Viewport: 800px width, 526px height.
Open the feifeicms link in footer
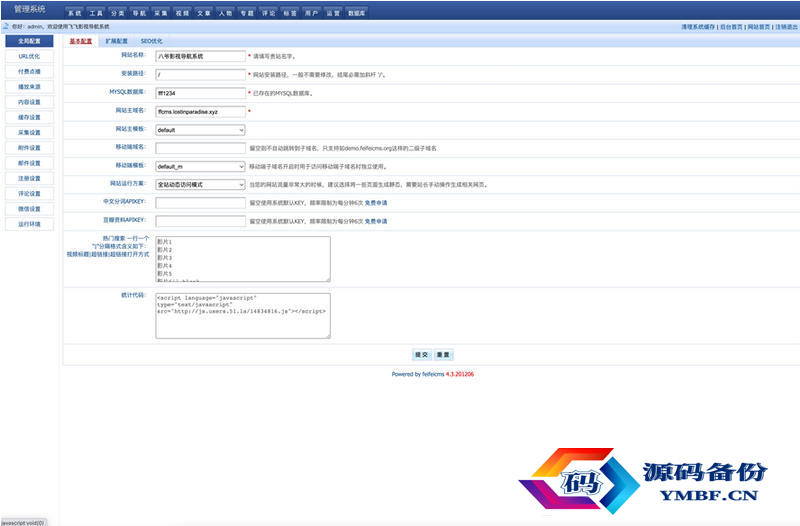click(x=433, y=374)
